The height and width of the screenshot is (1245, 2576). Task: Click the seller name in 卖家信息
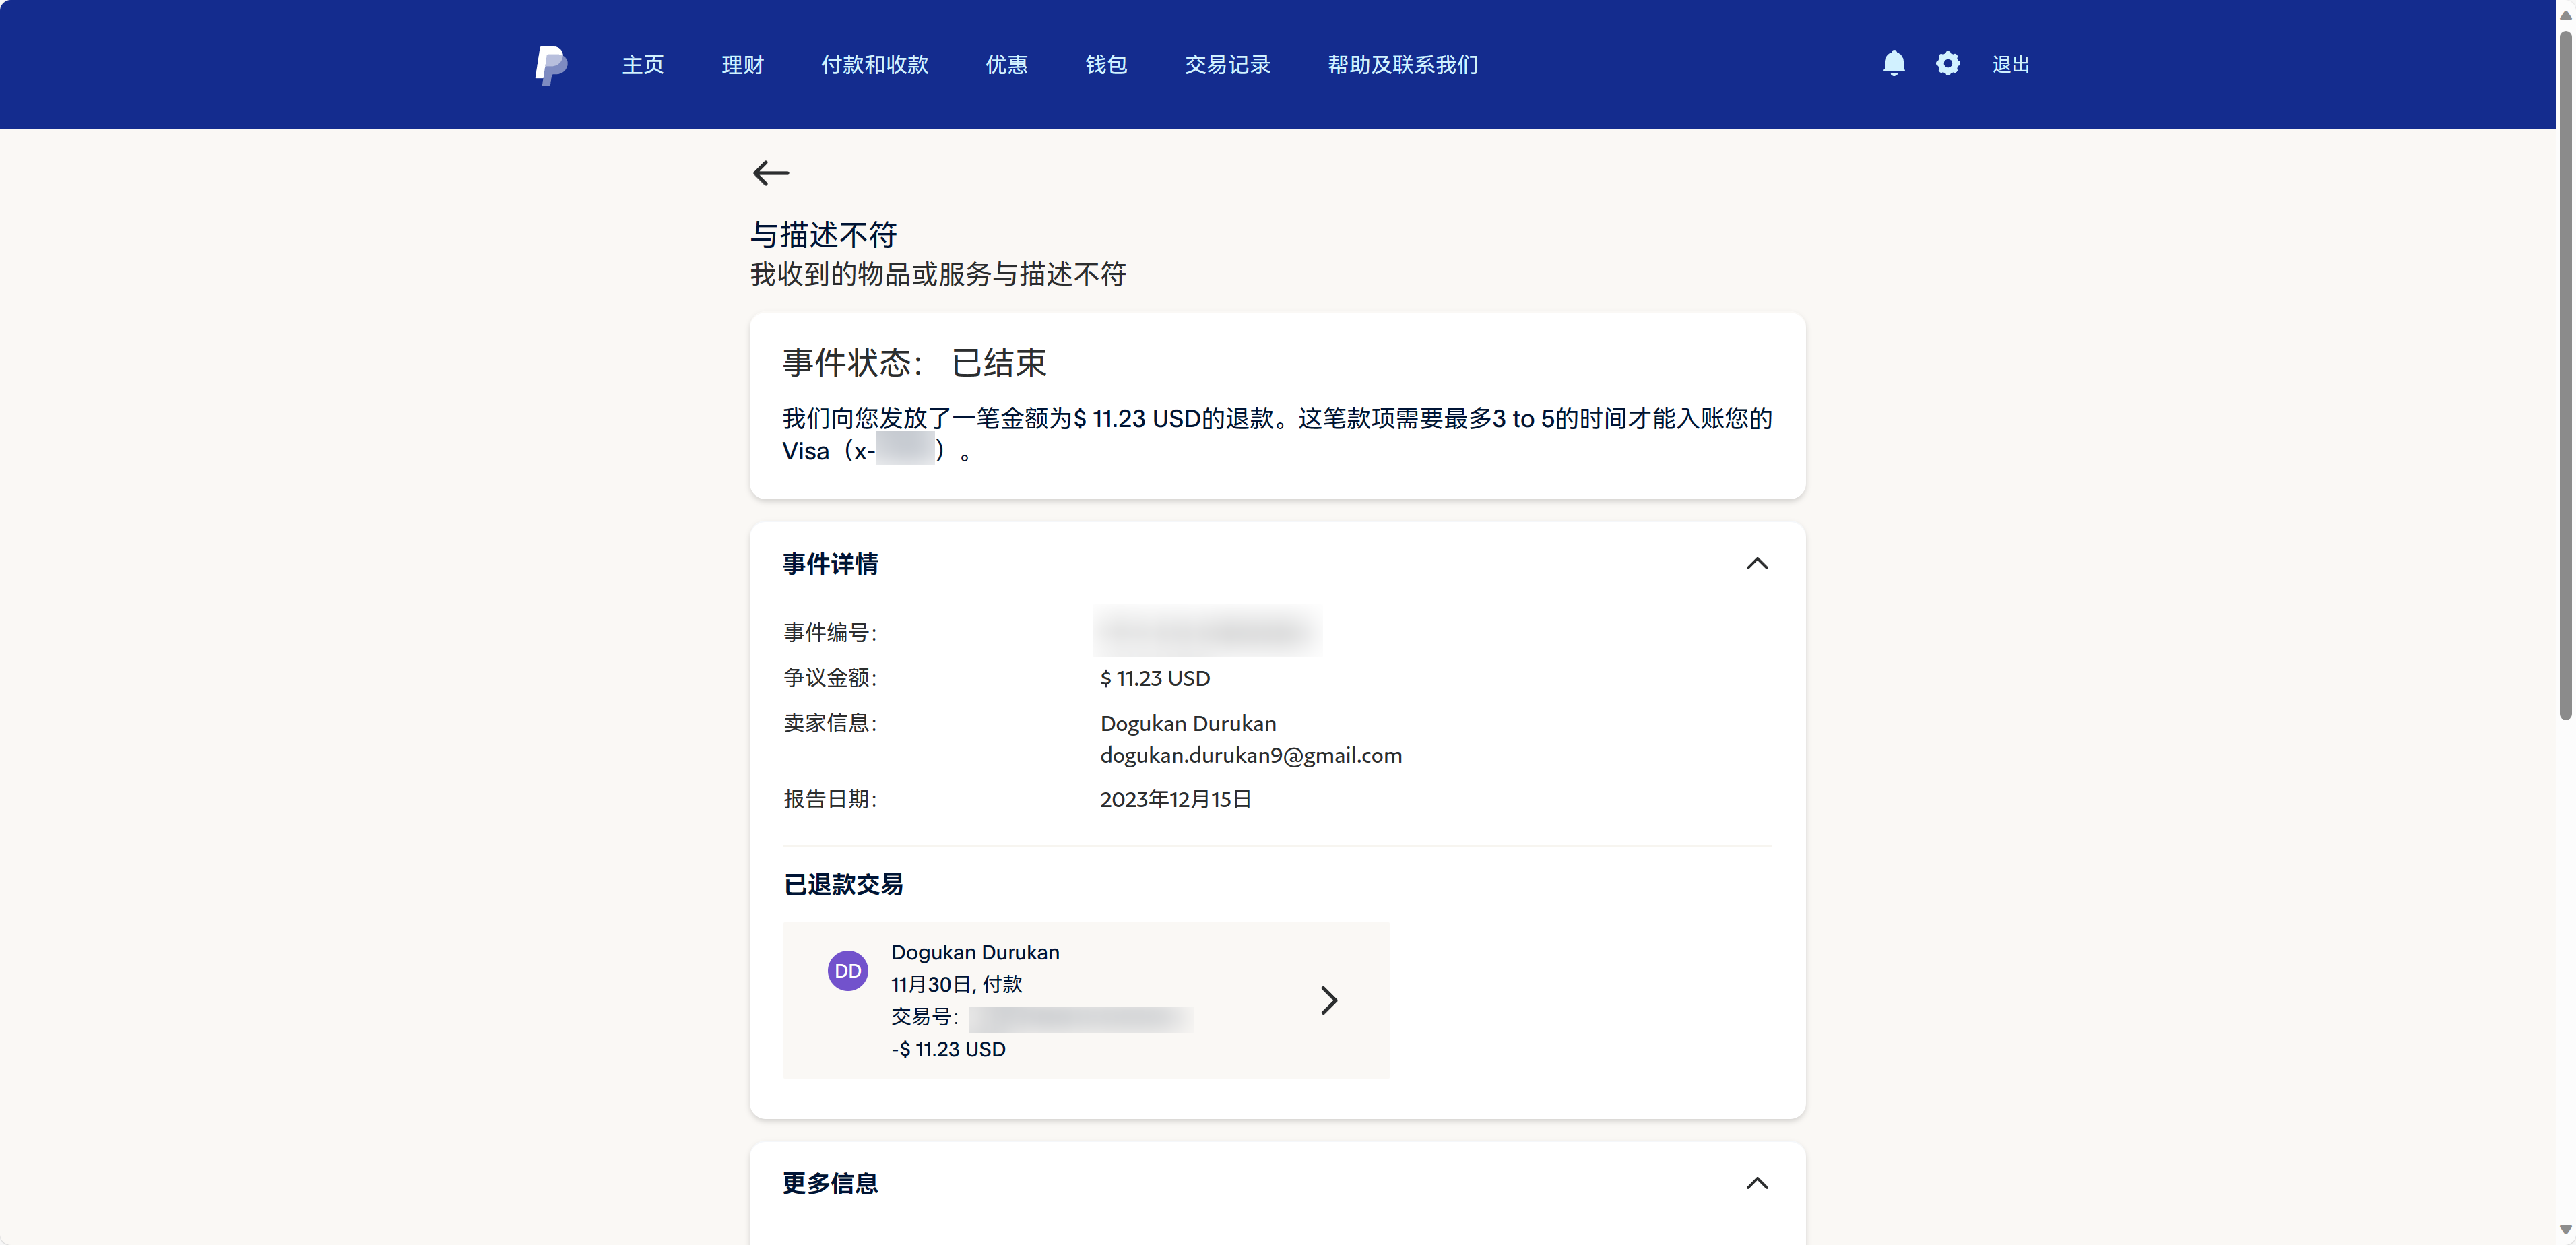pos(1188,723)
